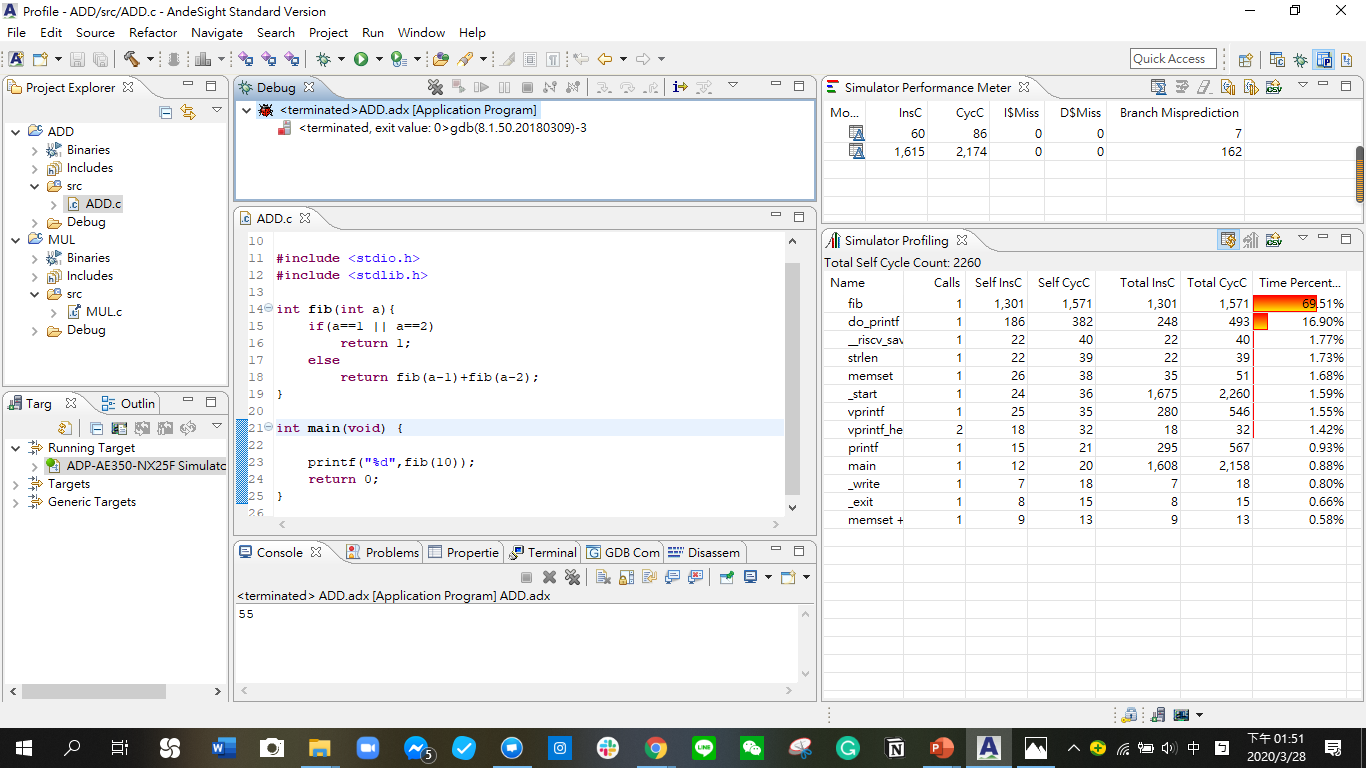1366x768 pixels.
Task: Collapse the Running Target tree node
Action: (15, 448)
